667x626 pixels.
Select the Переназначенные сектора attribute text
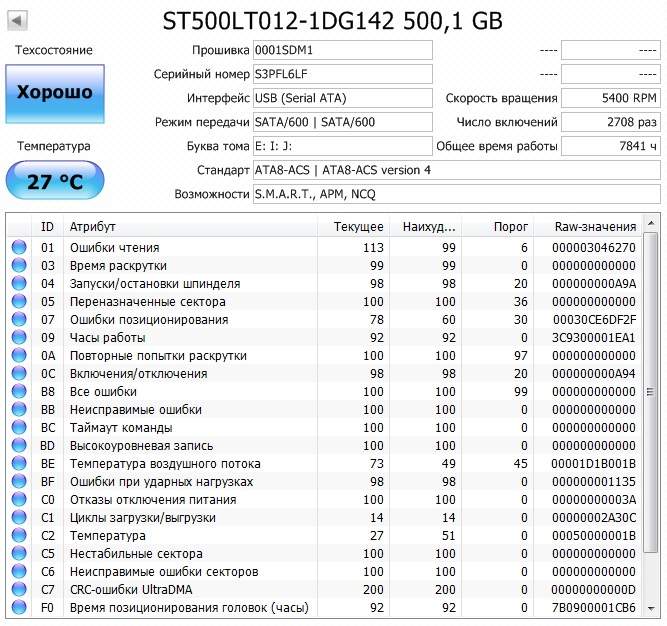click(x=148, y=302)
